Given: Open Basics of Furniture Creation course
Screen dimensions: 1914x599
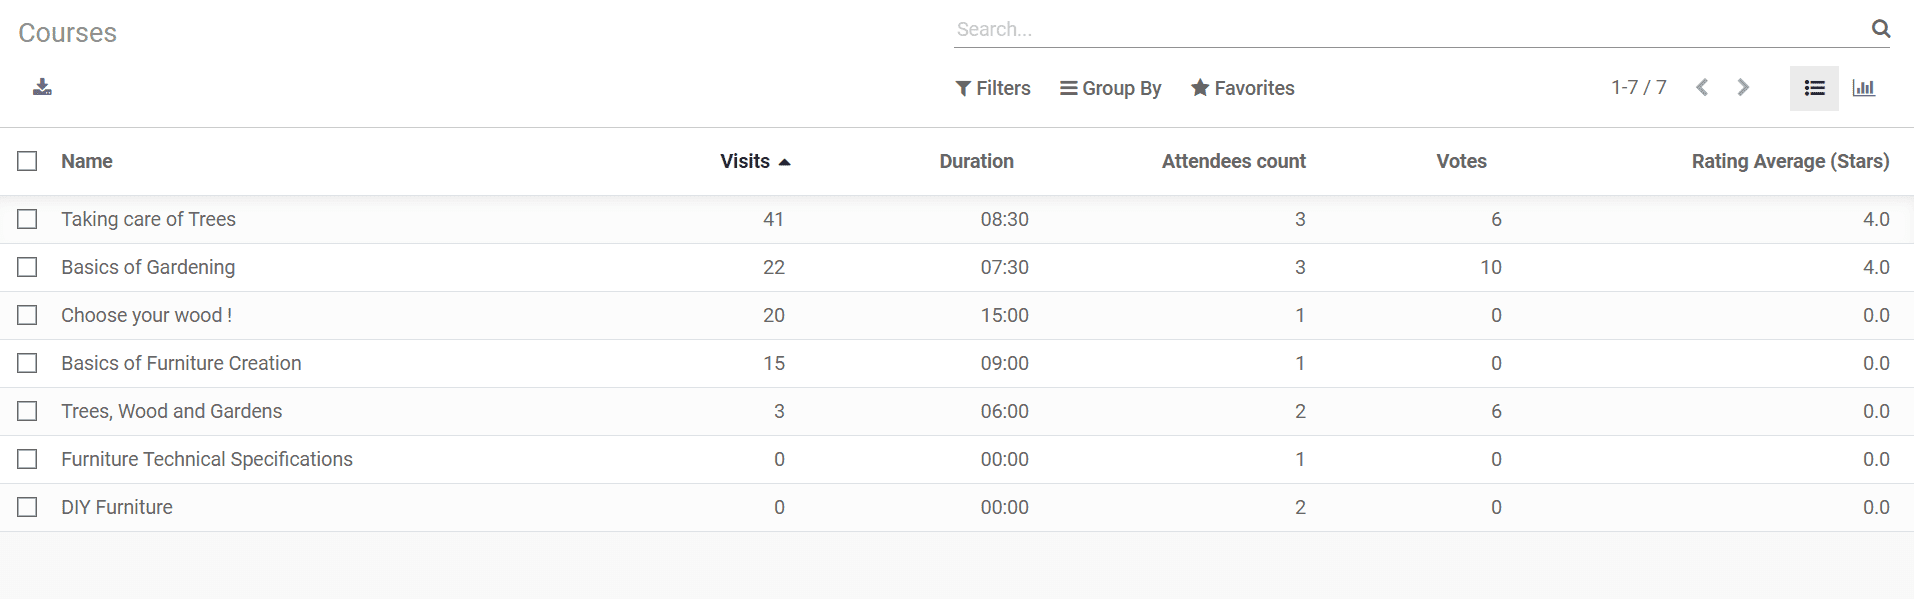Looking at the screenshot, I should (181, 363).
